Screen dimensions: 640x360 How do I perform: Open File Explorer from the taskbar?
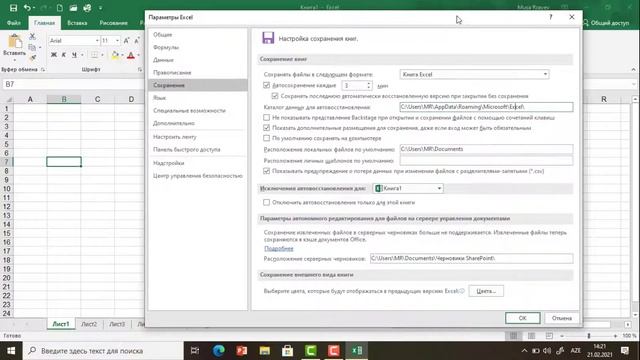tap(264, 351)
